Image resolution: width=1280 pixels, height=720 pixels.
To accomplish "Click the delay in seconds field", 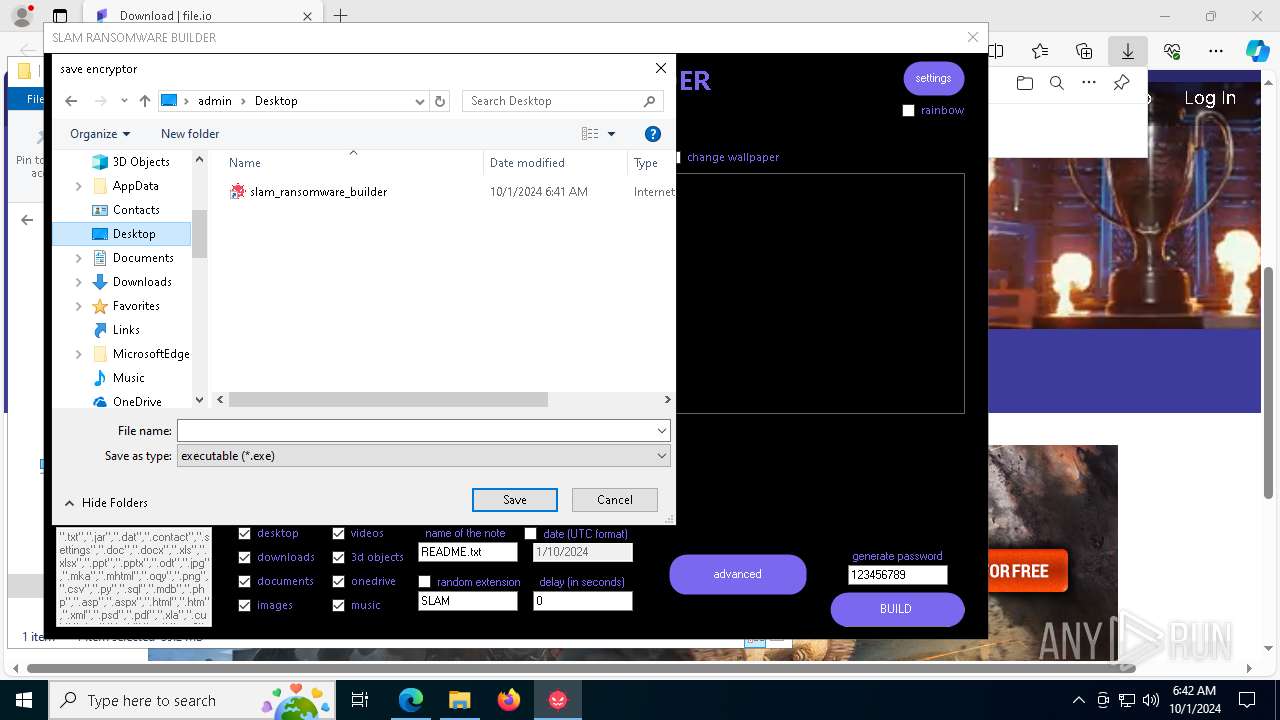I will [583, 601].
